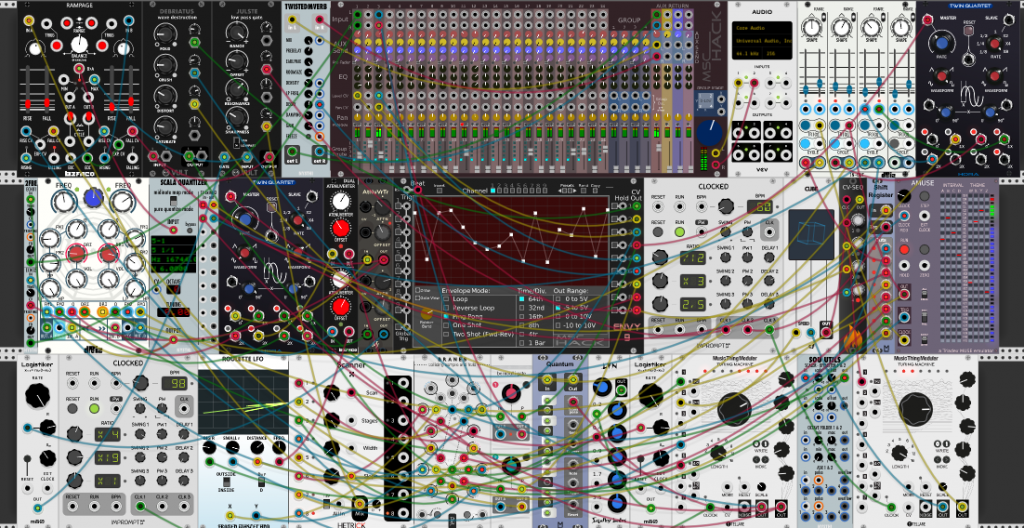The image size is (1024, 528).
Task: Click the upper red Offset knob on Dual Attenuverter
Action: tap(340, 229)
